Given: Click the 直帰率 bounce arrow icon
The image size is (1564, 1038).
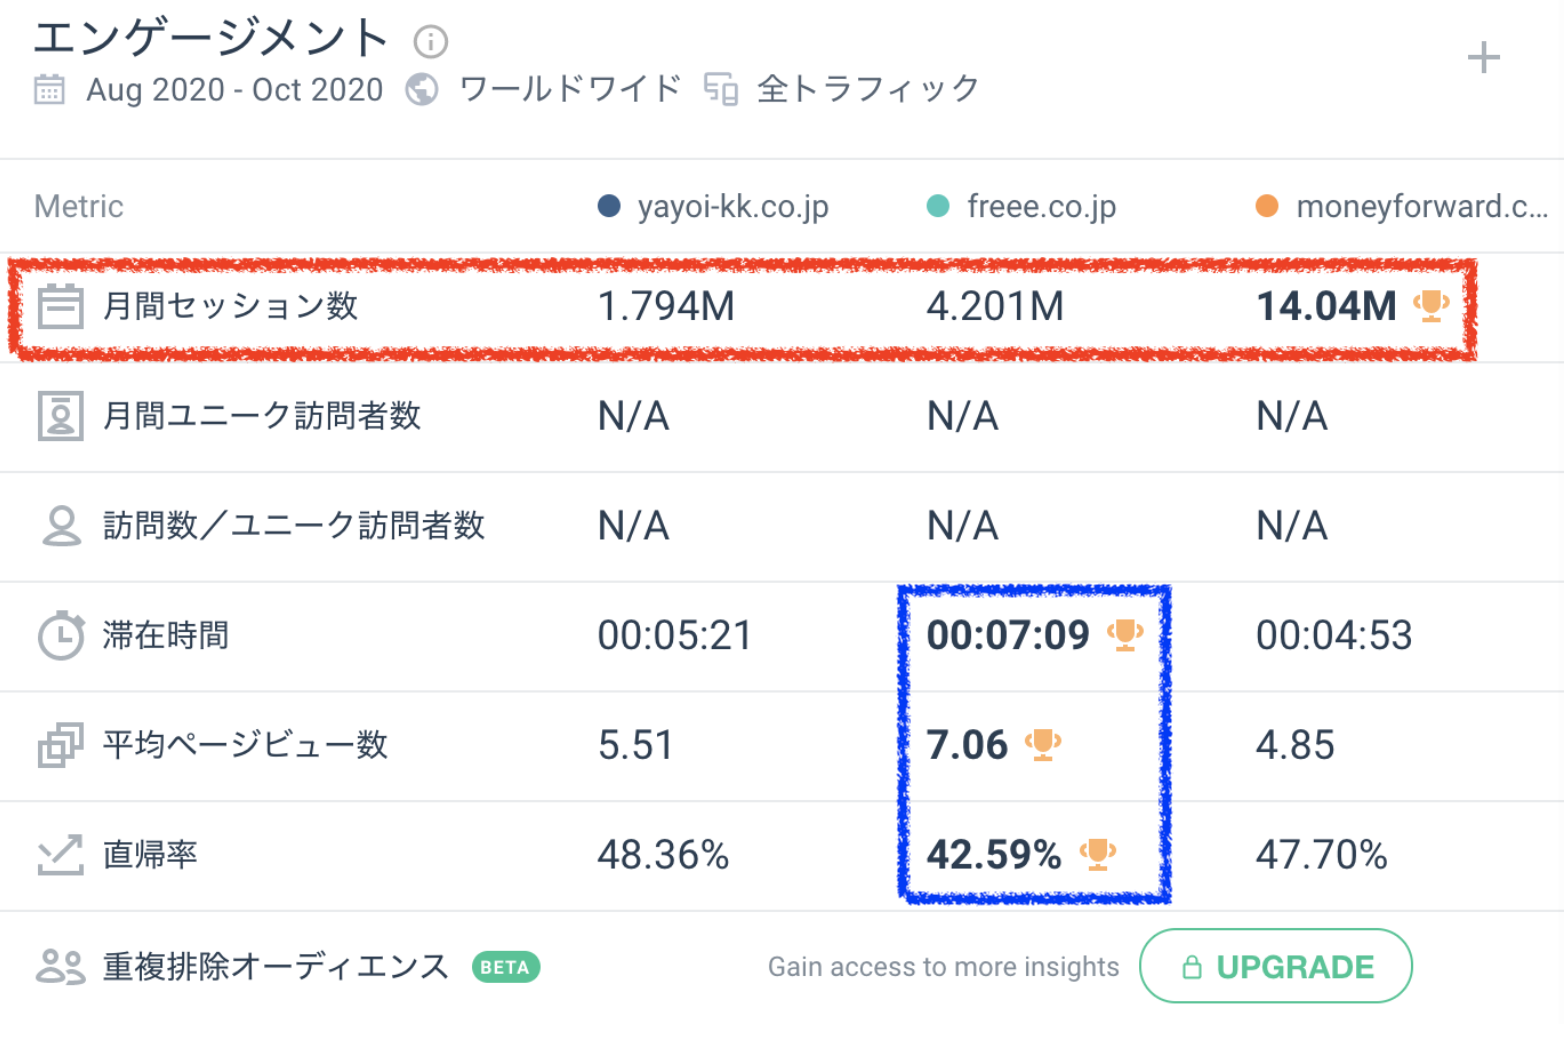Looking at the screenshot, I should click(60, 855).
